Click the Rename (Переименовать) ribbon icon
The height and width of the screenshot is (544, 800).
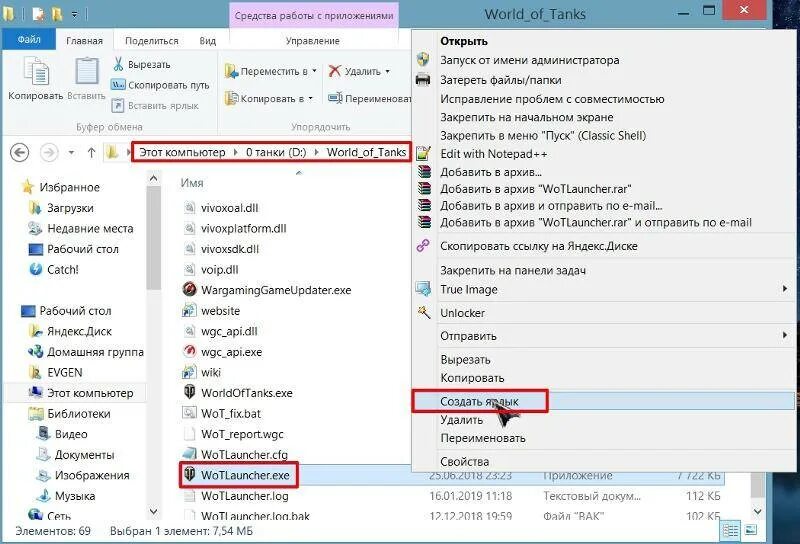tap(335, 98)
